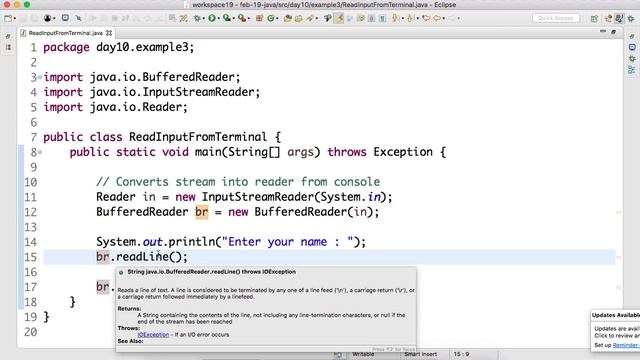Open the New Java Class dropdown arrow
This screenshot has width=640, height=360.
277,18
